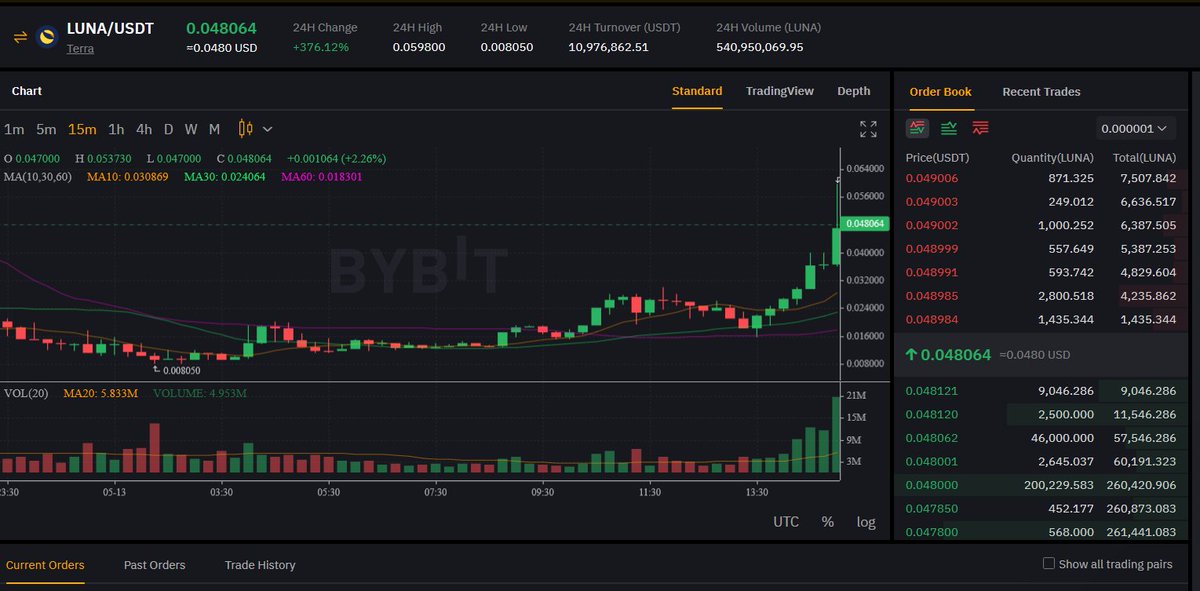Select the 5m timeframe
Screen dimensions: 1200x591
tap(46, 129)
